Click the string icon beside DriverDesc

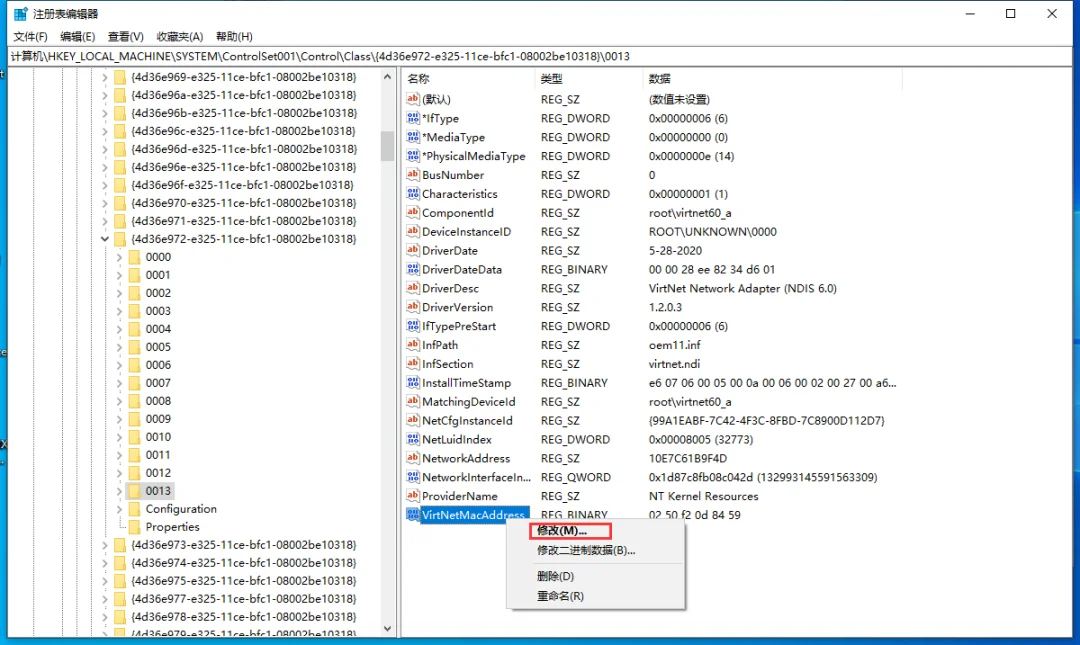[x=413, y=288]
